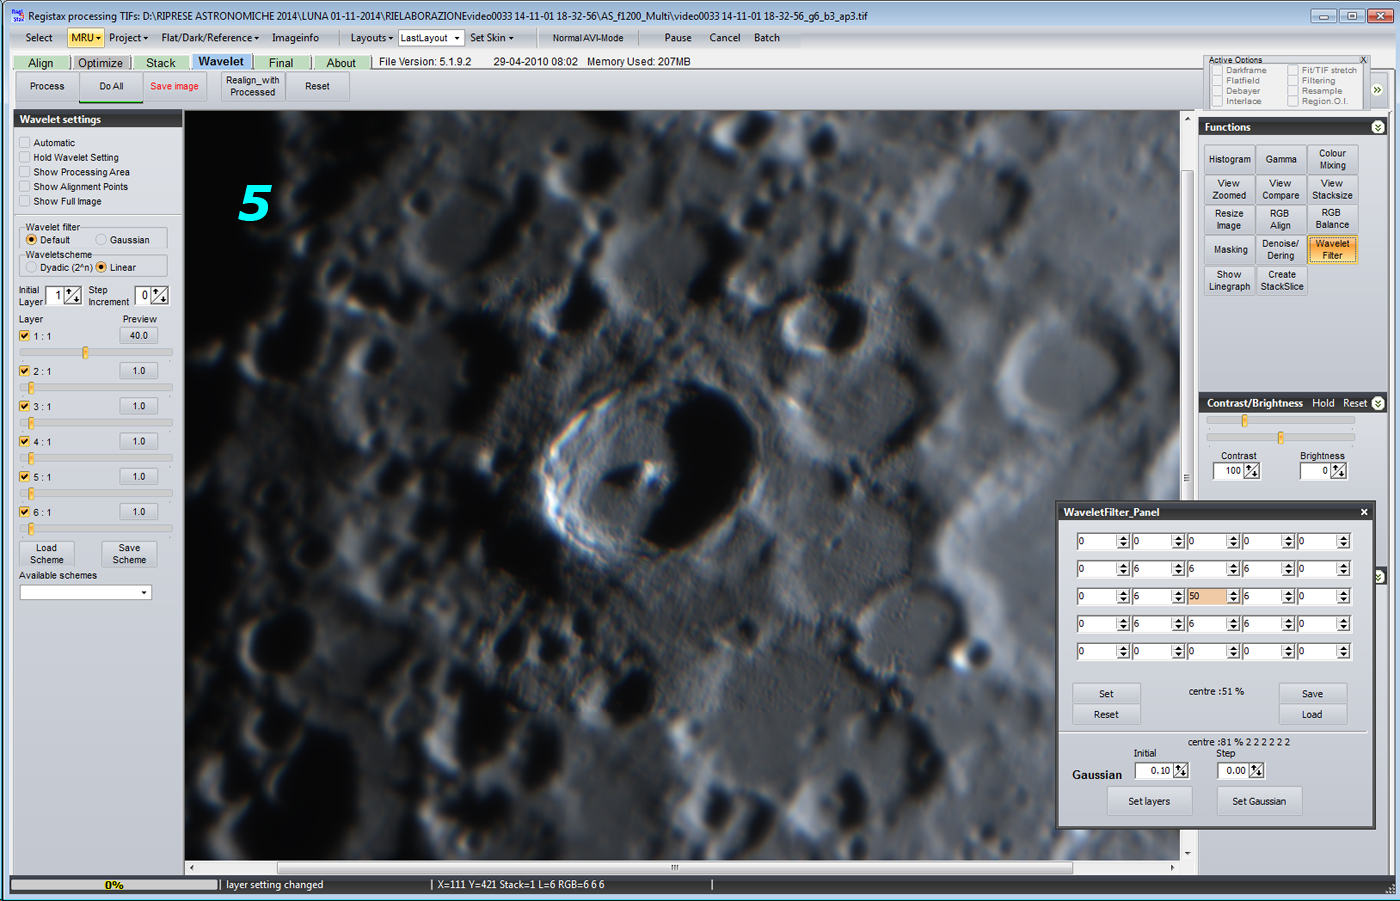Click View Zoomed function
The height and width of the screenshot is (901, 1400).
pos(1229,190)
